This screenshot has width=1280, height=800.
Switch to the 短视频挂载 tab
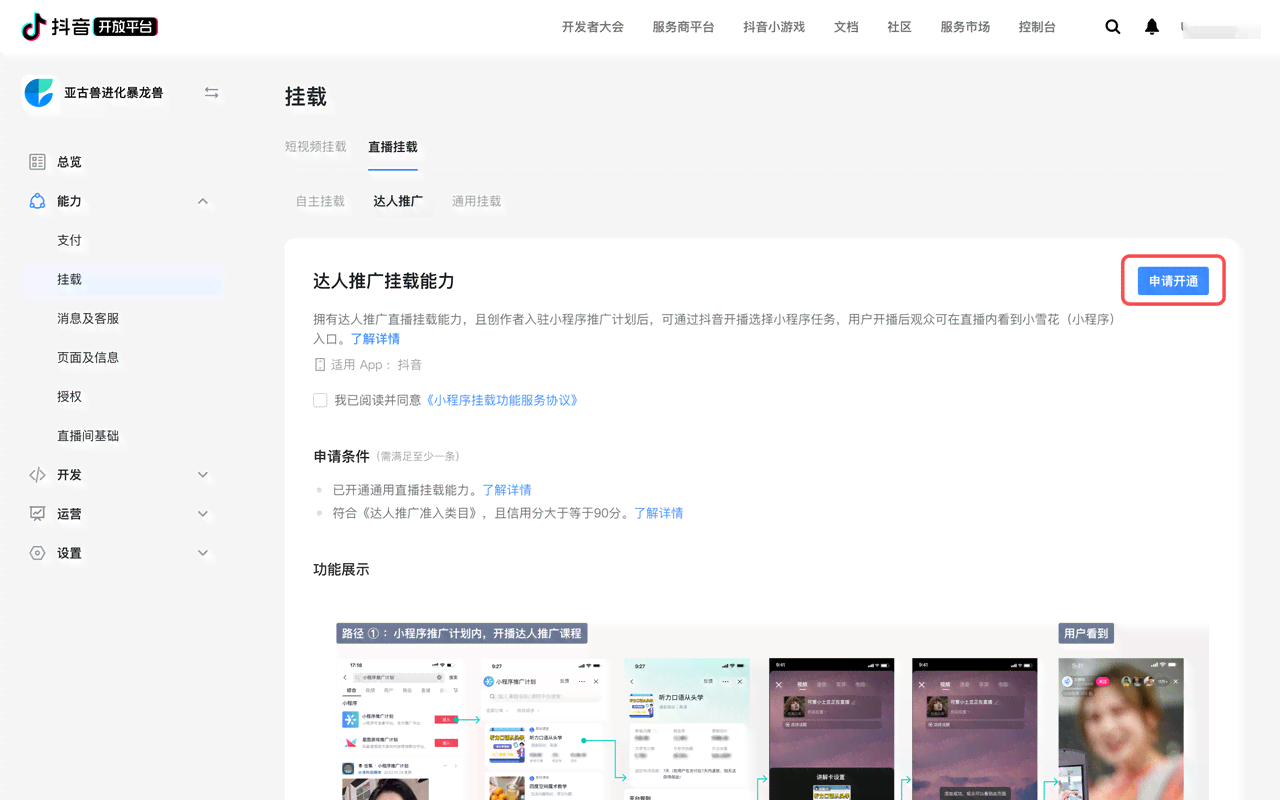[x=316, y=146]
